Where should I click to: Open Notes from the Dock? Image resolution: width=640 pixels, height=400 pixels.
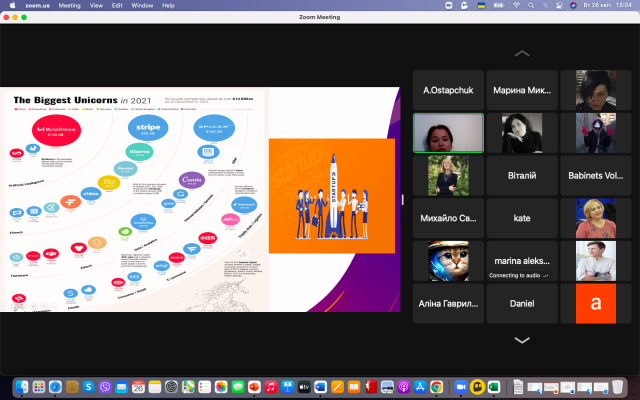[155, 386]
